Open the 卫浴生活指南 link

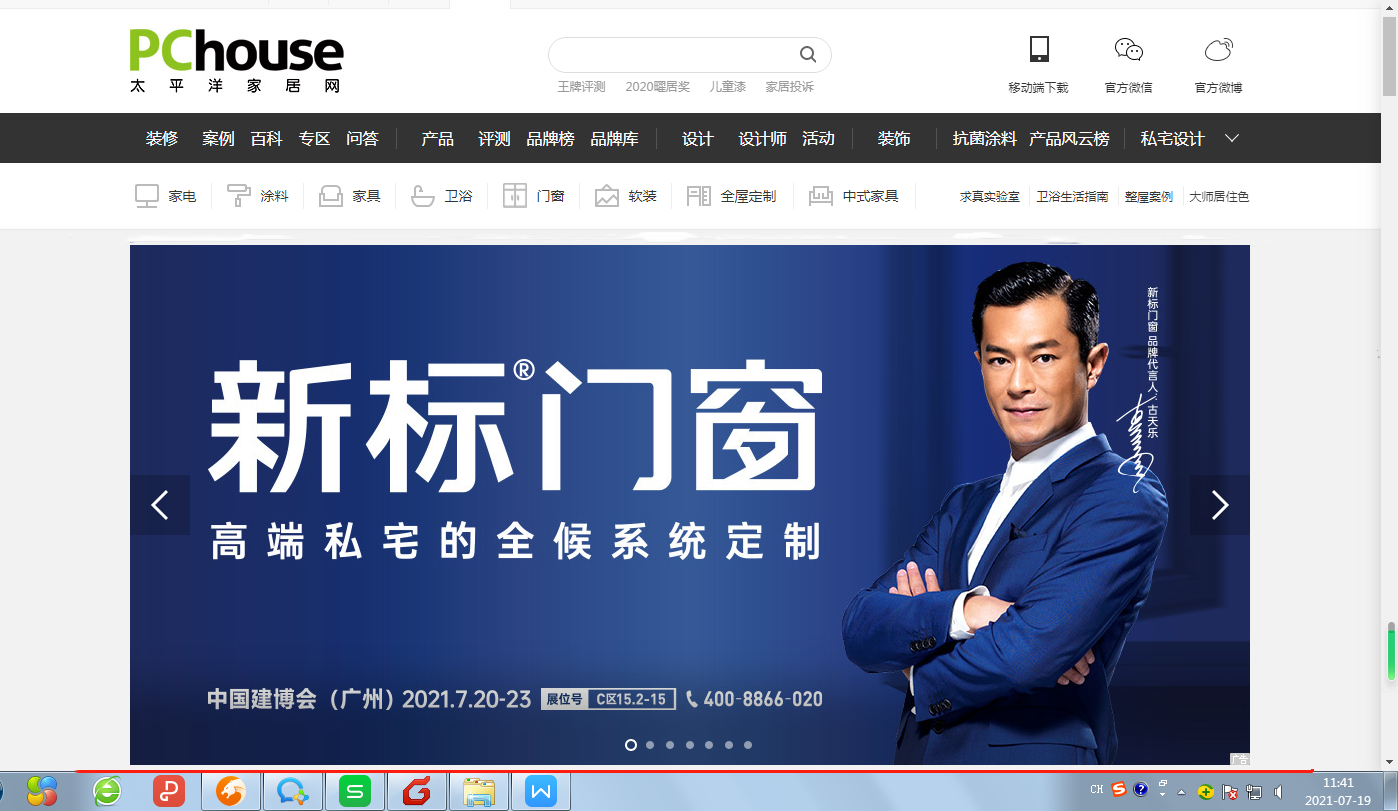coord(1072,197)
